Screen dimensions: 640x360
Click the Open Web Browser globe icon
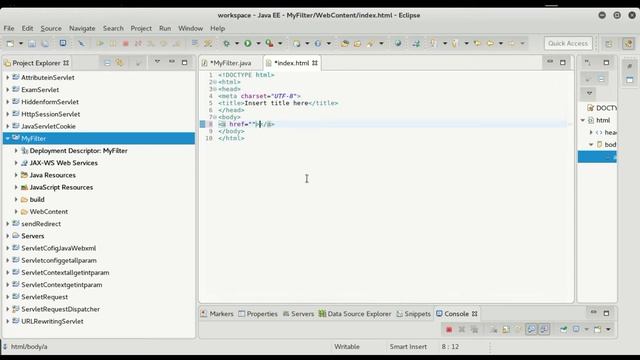398,43
